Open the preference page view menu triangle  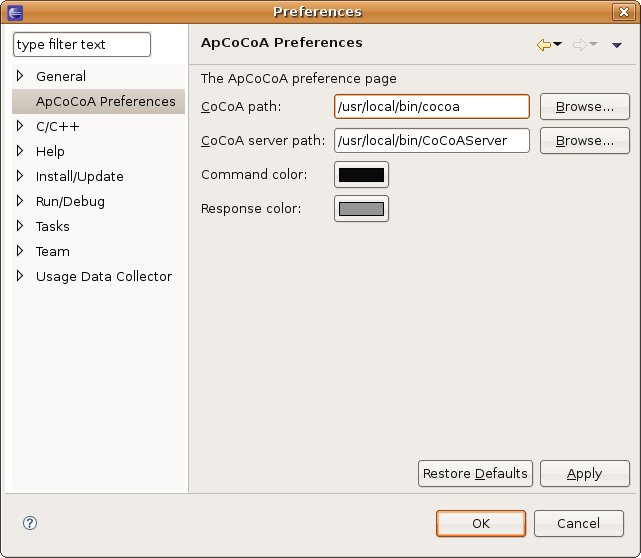click(x=616, y=45)
